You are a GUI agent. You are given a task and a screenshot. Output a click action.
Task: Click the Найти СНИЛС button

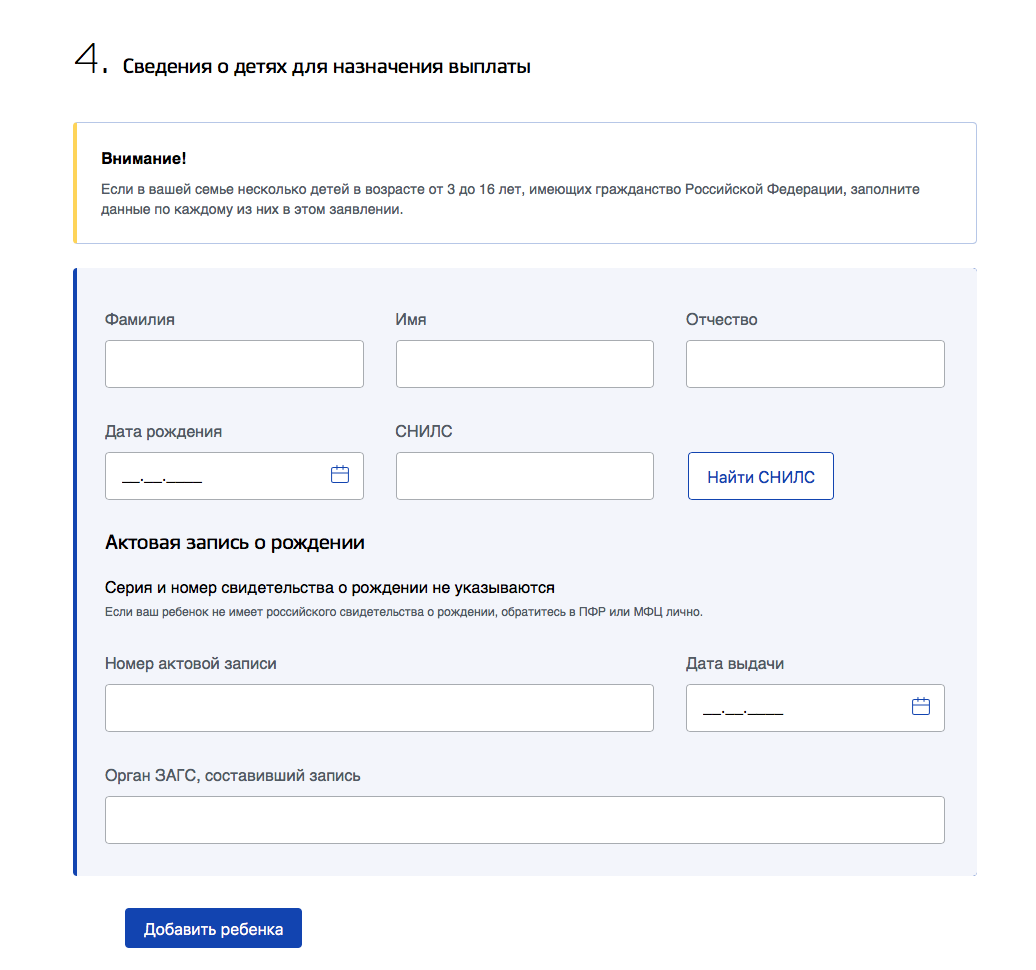(x=760, y=476)
